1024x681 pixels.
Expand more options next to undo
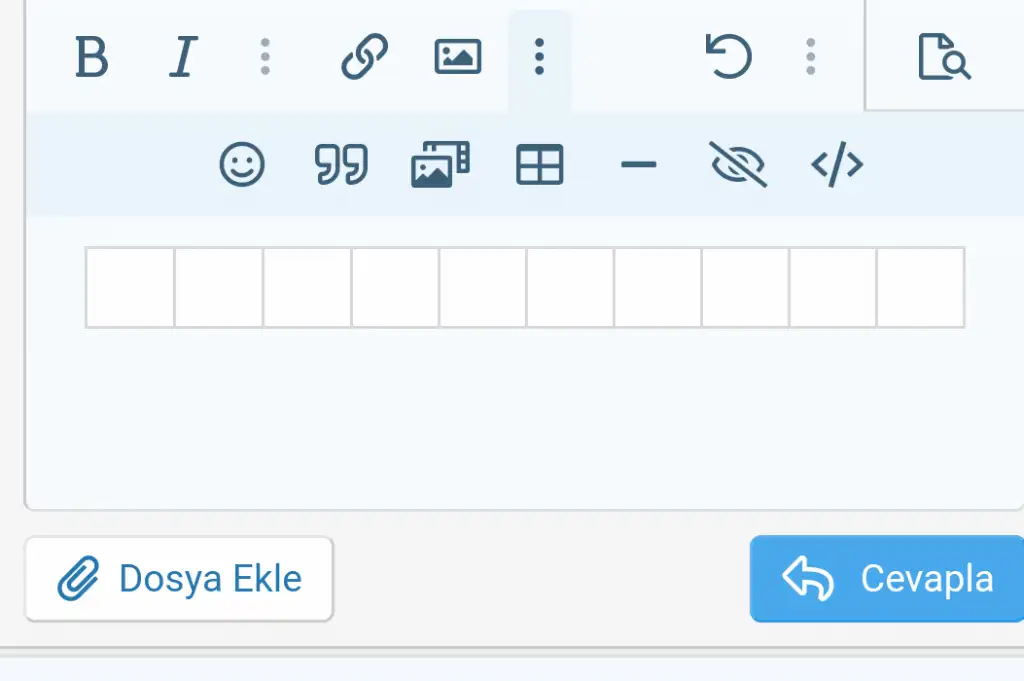click(x=811, y=57)
